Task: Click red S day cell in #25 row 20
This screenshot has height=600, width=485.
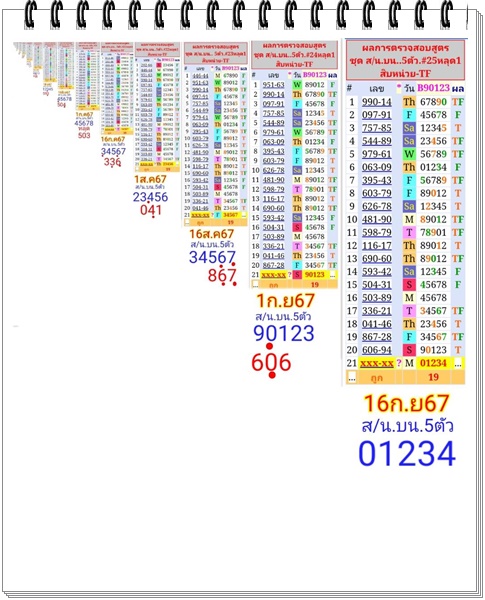Action: [x=409, y=350]
